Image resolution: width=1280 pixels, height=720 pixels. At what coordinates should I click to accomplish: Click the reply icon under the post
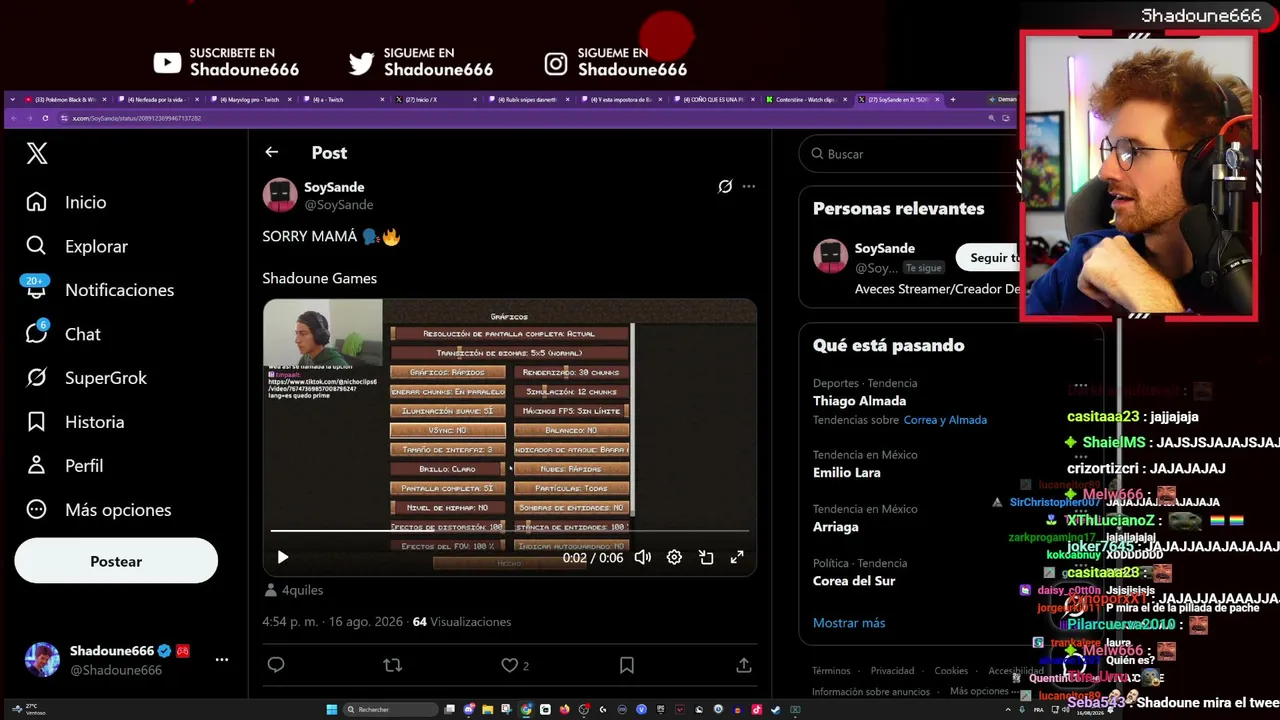[x=276, y=665]
